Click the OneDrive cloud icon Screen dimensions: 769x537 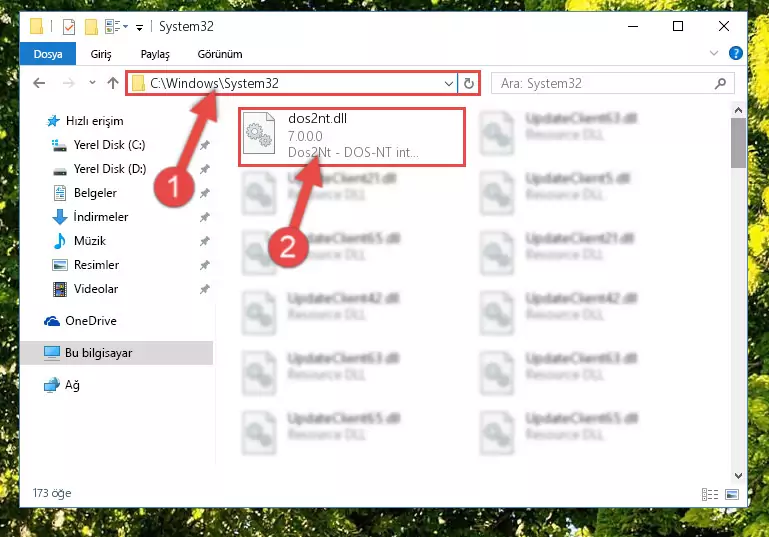(52, 321)
